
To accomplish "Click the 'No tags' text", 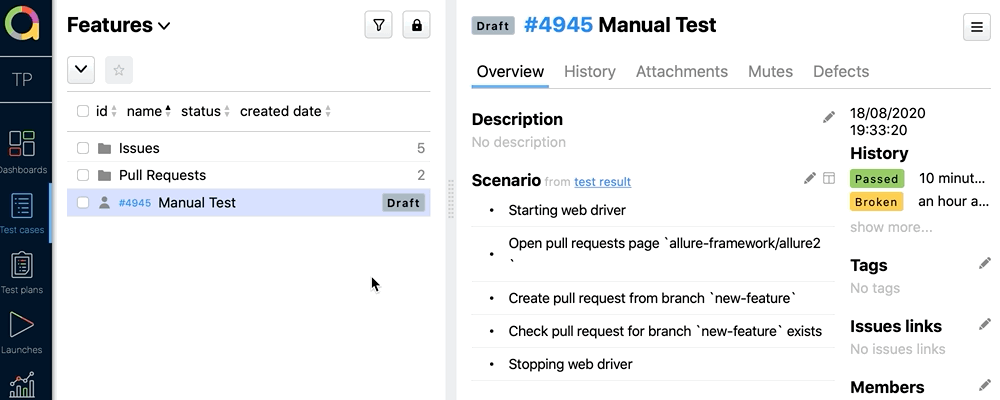I will coord(875,288).
